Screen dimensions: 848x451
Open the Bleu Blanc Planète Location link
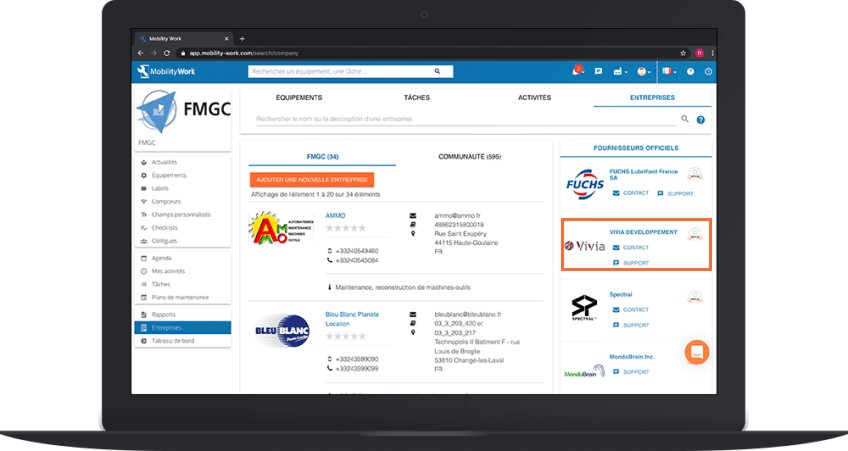(x=352, y=319)
